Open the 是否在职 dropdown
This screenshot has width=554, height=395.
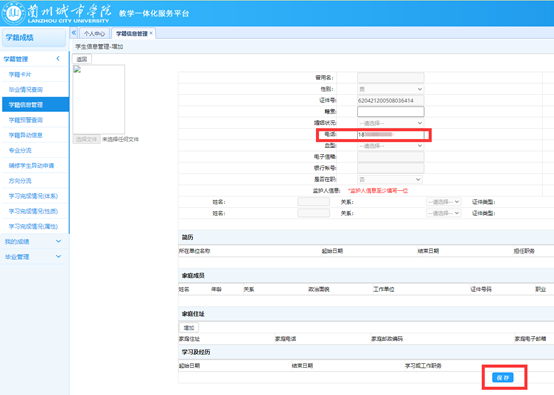coord(390,179)
